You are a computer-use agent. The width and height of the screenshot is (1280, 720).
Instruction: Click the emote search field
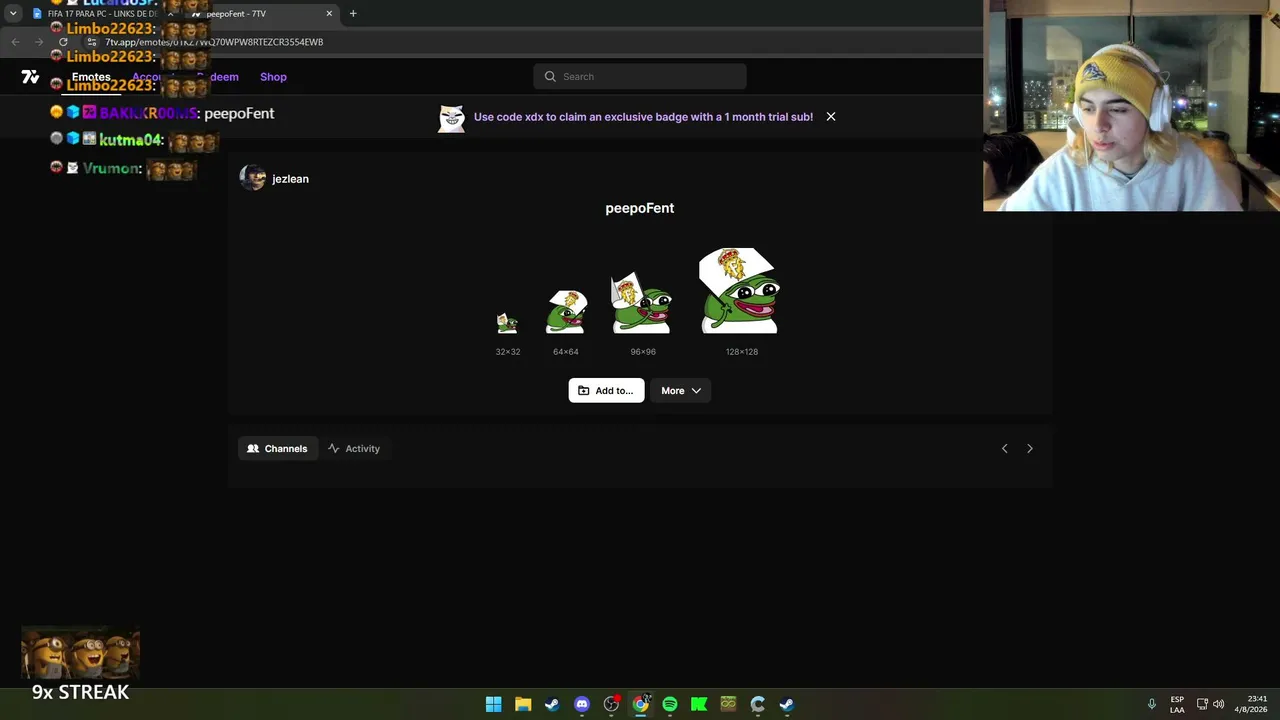(640, 77)
